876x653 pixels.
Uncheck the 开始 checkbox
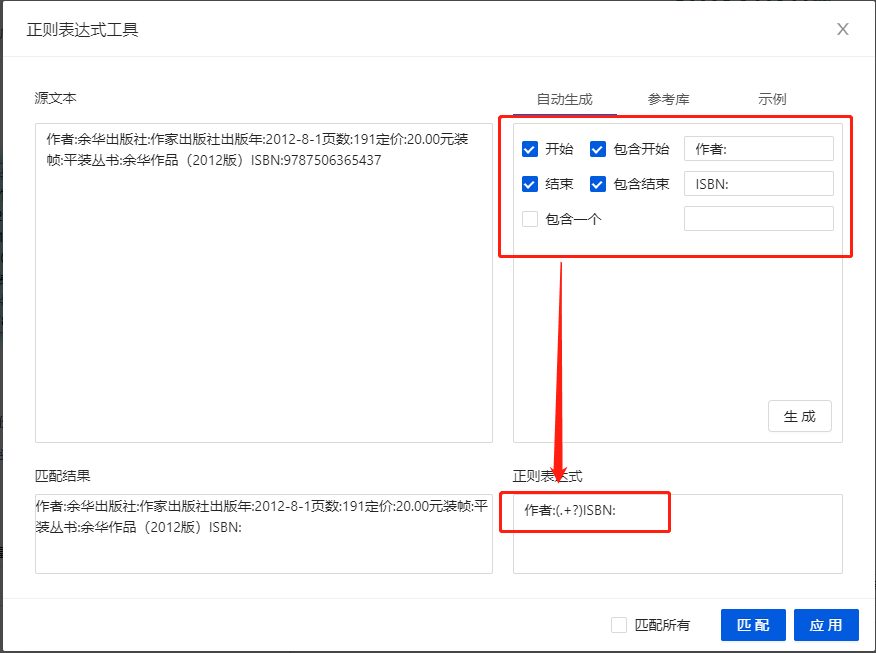point(530,149)
